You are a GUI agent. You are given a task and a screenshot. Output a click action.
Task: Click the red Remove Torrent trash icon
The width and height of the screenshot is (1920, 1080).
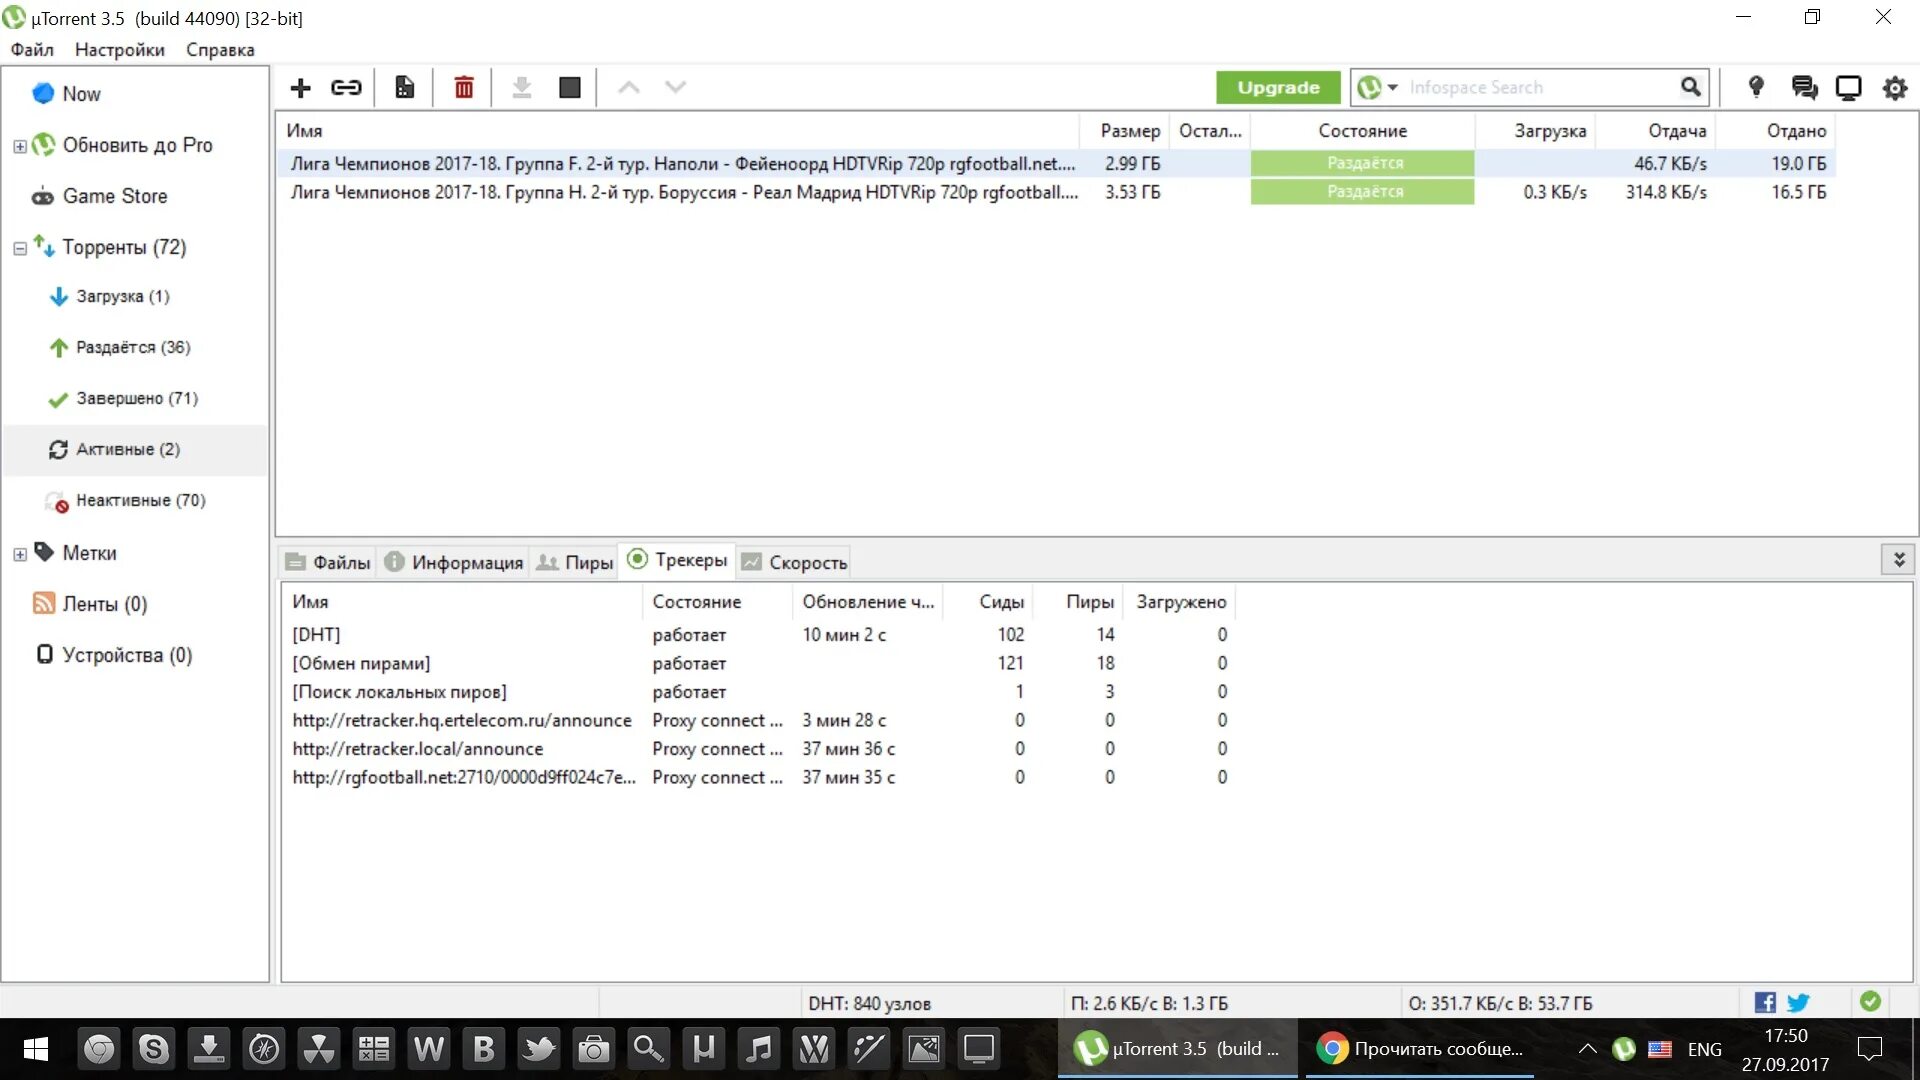(x=464, y=88)
